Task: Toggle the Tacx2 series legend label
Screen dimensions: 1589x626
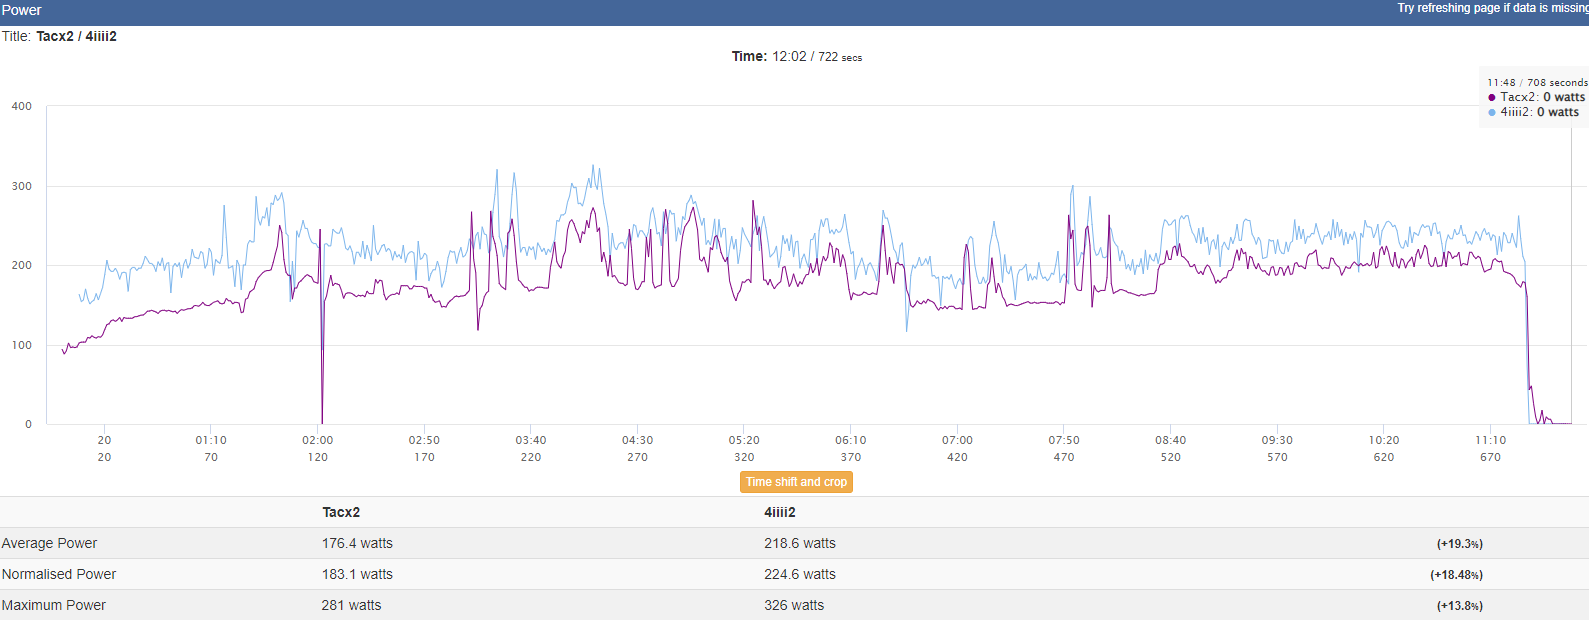Action: (1541, 97)
